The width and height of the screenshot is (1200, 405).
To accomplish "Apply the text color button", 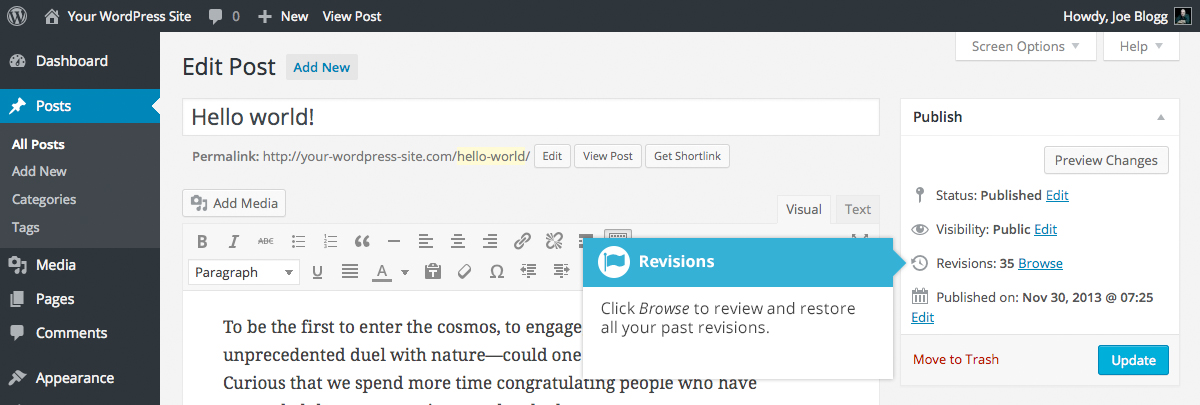I will [382, 272].
